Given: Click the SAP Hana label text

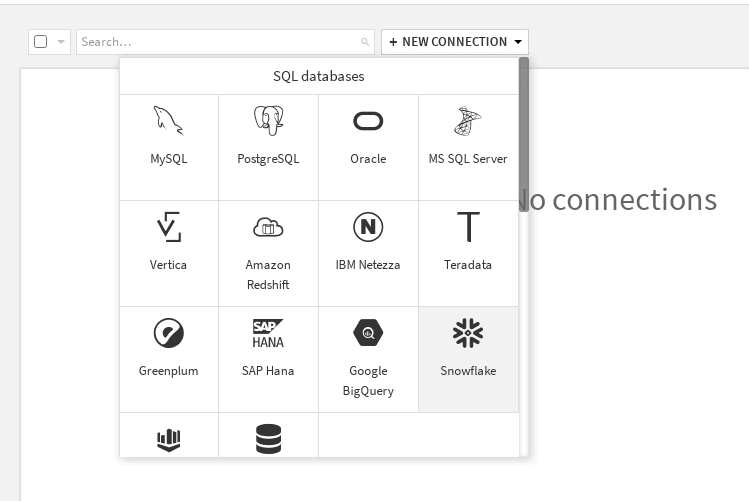Looking at the screenshot, I should pos(268,371).
